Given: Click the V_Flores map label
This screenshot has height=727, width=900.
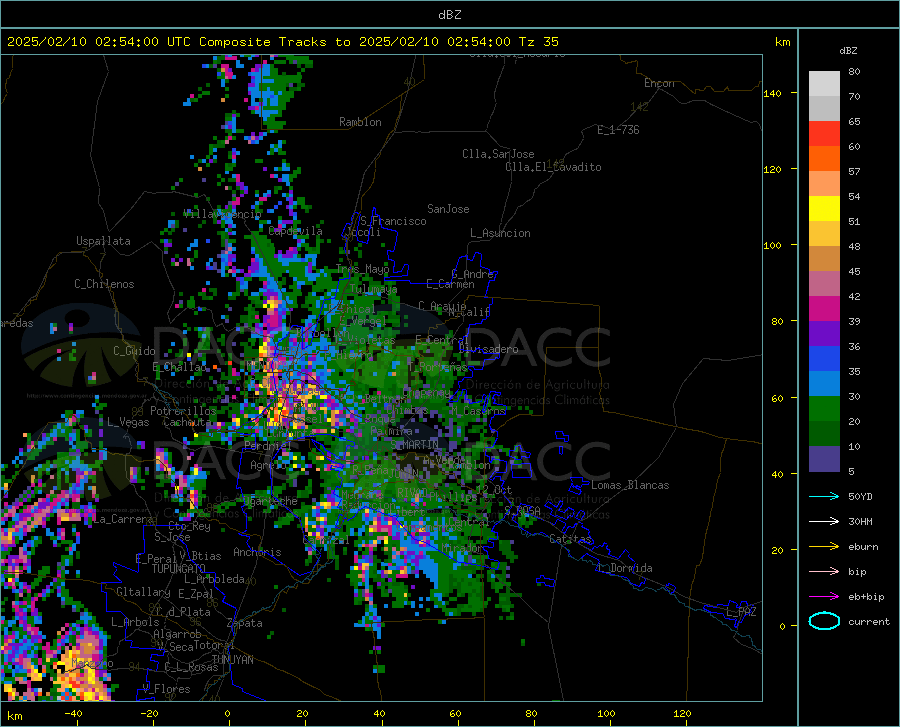Looking at the screenshot, I should coord(166,689).
